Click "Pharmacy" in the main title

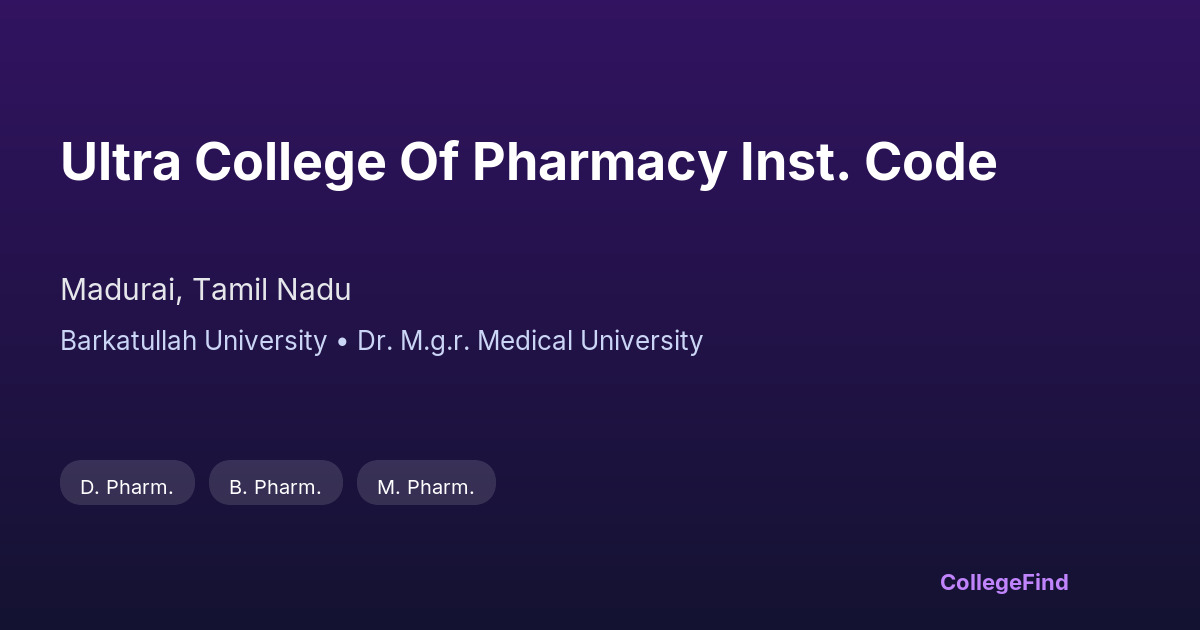[598, 162]
